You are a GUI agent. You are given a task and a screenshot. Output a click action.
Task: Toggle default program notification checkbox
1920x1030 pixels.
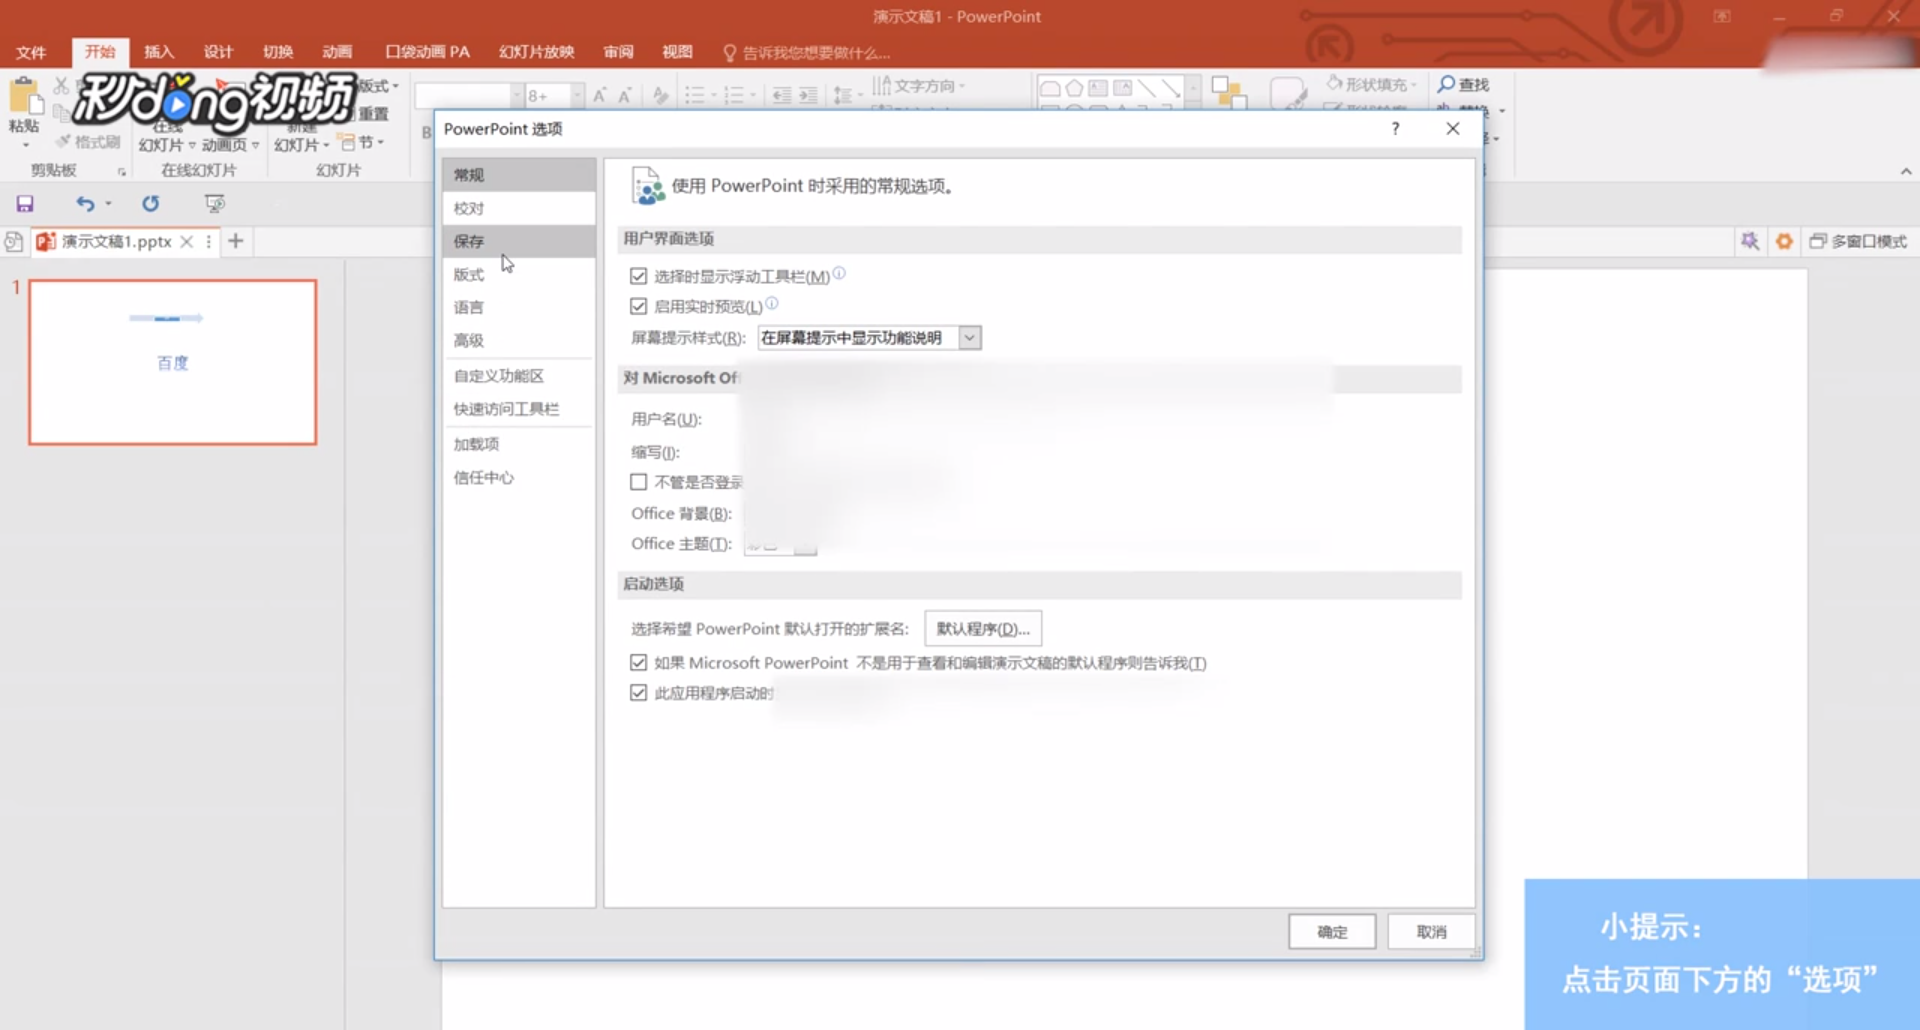(639, 662)
